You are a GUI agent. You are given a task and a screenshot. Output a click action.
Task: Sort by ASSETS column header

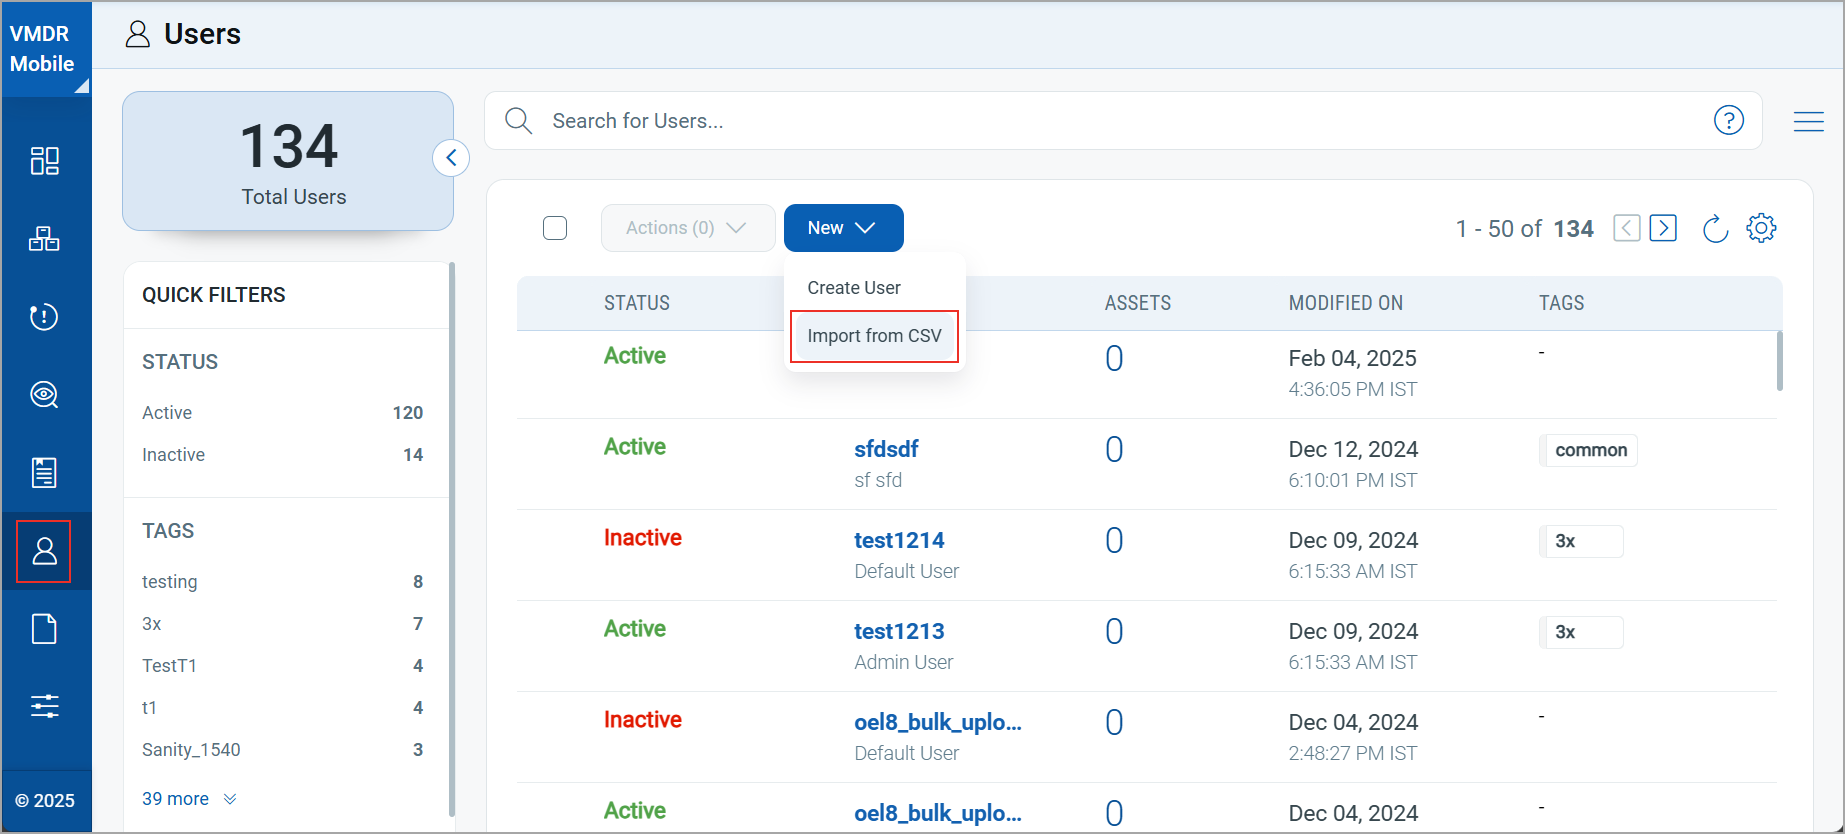click(1137, 303)
